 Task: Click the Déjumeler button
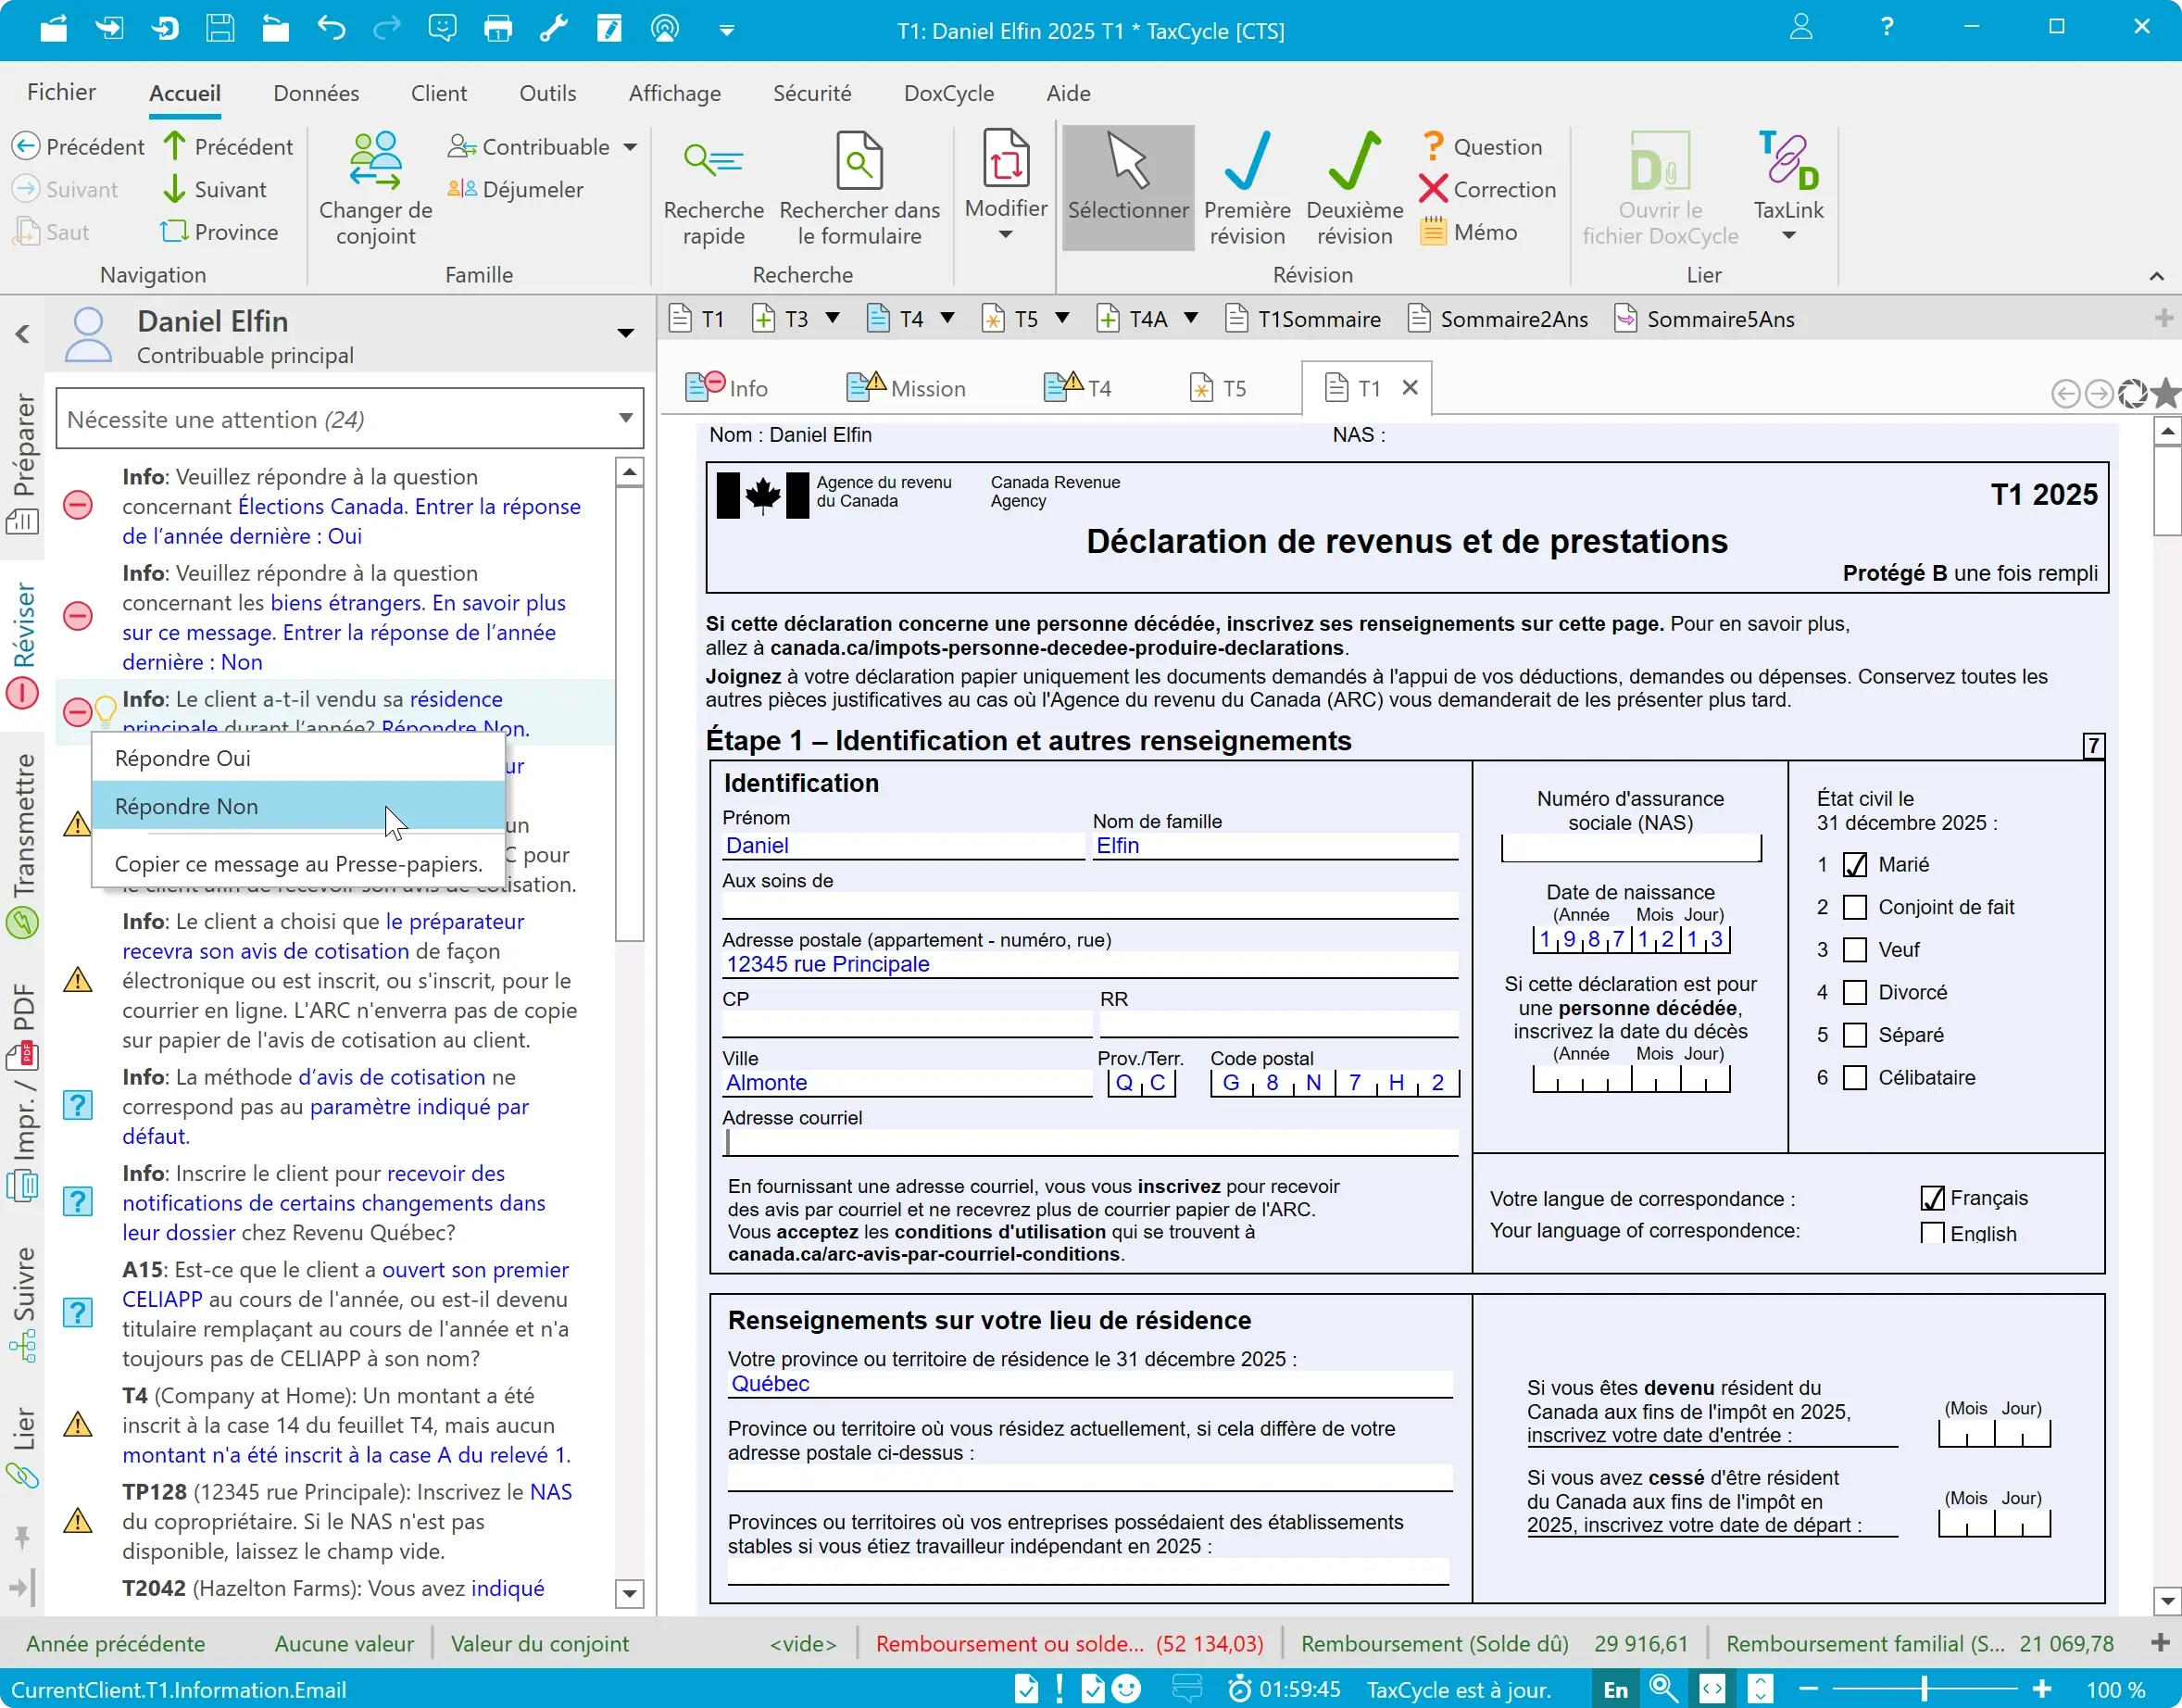tap(516, 189)
